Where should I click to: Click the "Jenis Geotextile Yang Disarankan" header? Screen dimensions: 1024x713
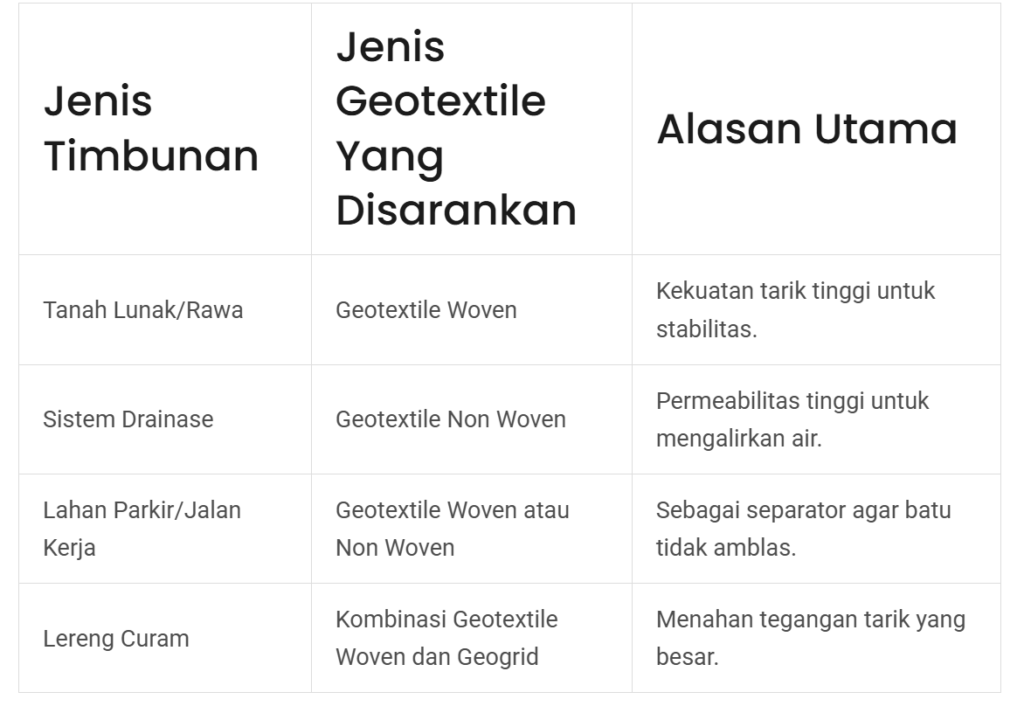coord(456,129)
